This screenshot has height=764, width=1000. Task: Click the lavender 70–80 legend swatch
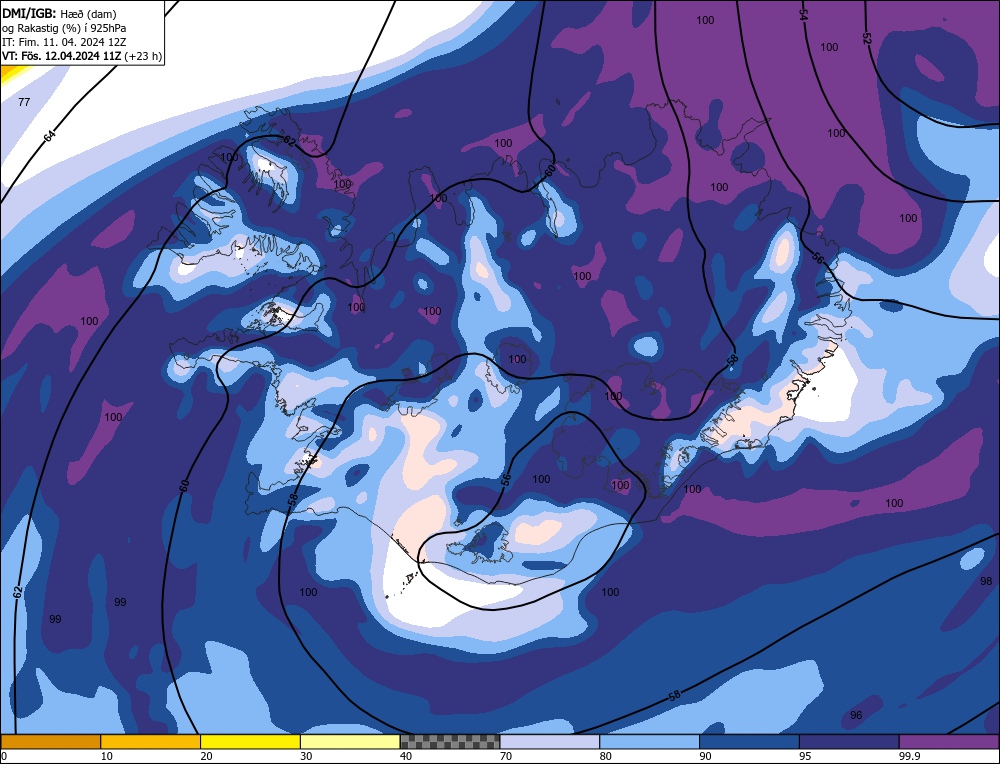point(550,741)
